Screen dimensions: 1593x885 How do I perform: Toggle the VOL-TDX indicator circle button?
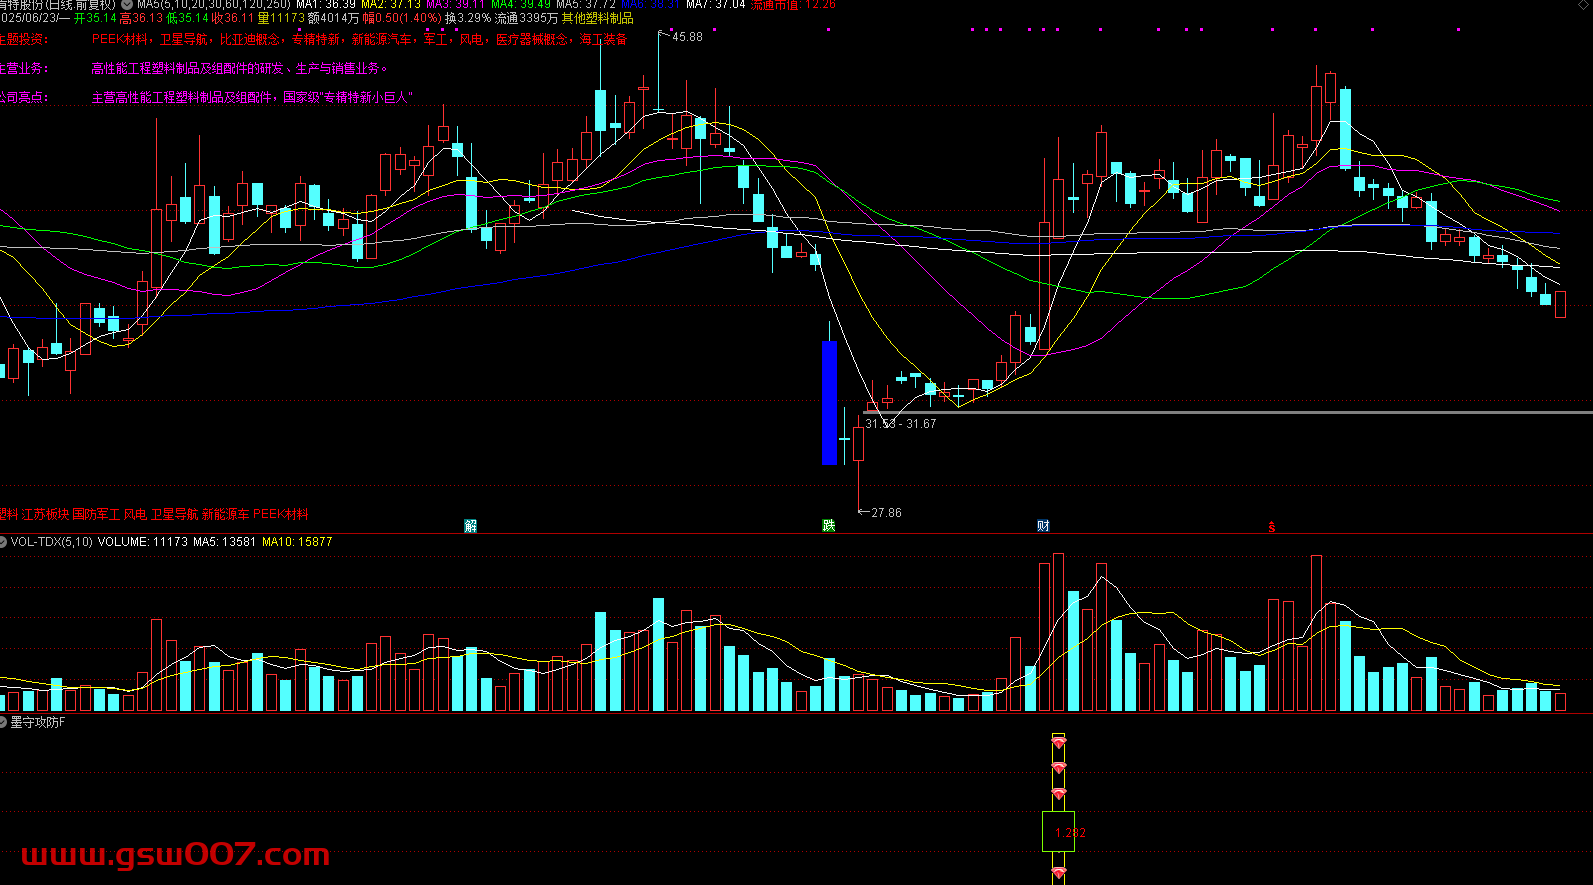(3, 542)
